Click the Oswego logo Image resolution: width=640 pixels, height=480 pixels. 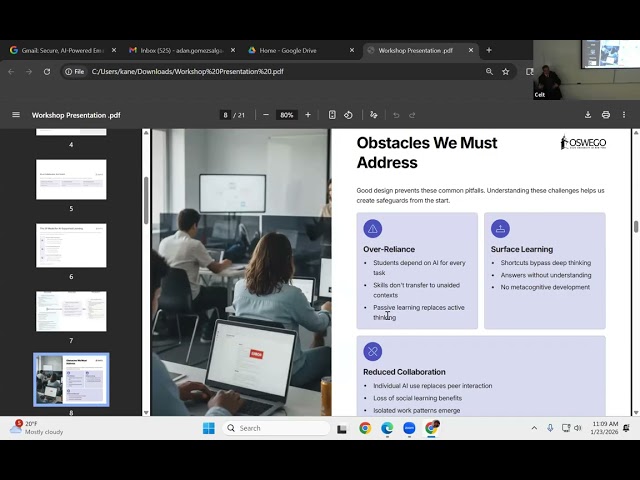click(583, 142)
